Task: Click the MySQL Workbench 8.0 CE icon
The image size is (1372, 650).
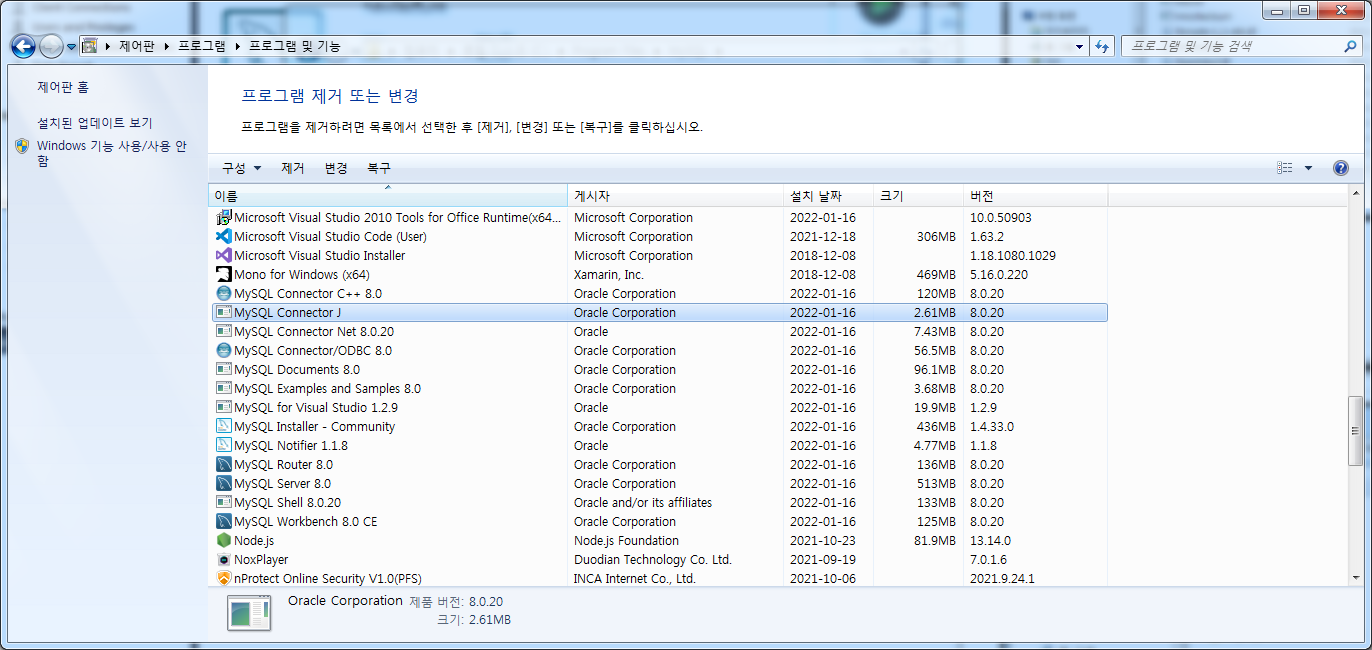Action: tap(224, 522)
